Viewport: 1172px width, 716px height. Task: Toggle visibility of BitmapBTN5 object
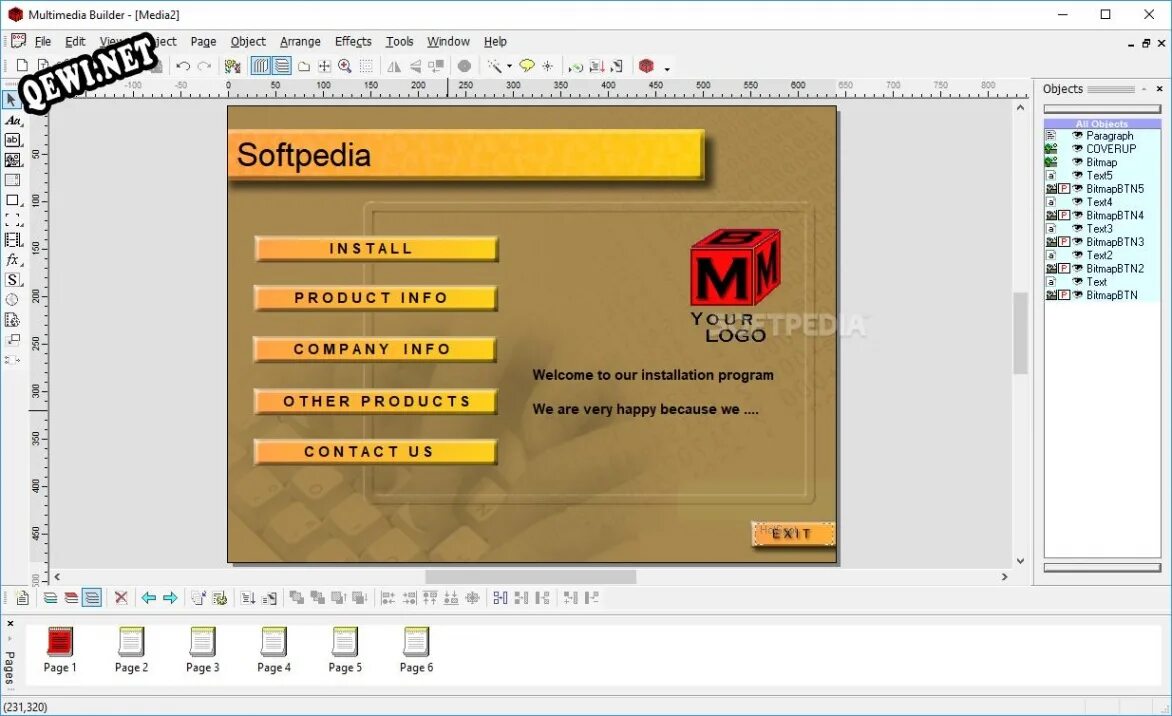pyautogui.click(x=1077, y=188)
